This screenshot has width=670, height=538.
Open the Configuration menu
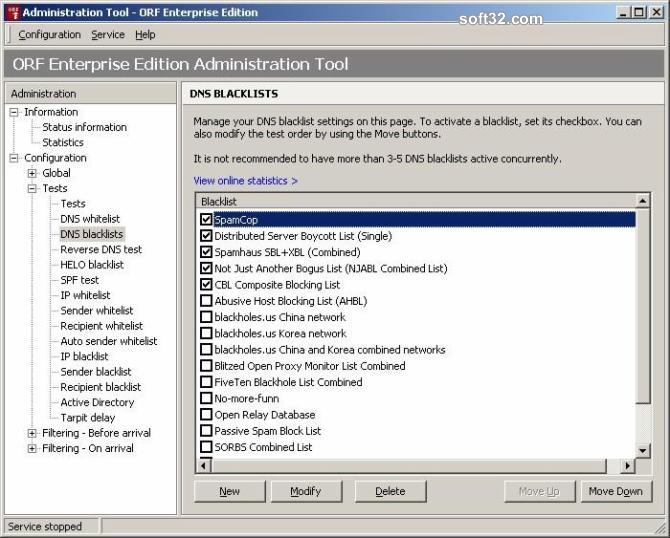point(50,35)
